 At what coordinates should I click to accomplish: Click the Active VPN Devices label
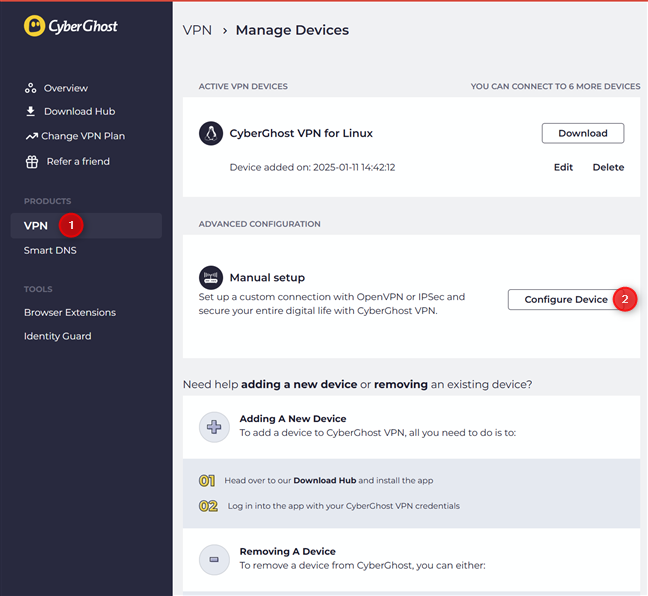click(x=243, y=86)
